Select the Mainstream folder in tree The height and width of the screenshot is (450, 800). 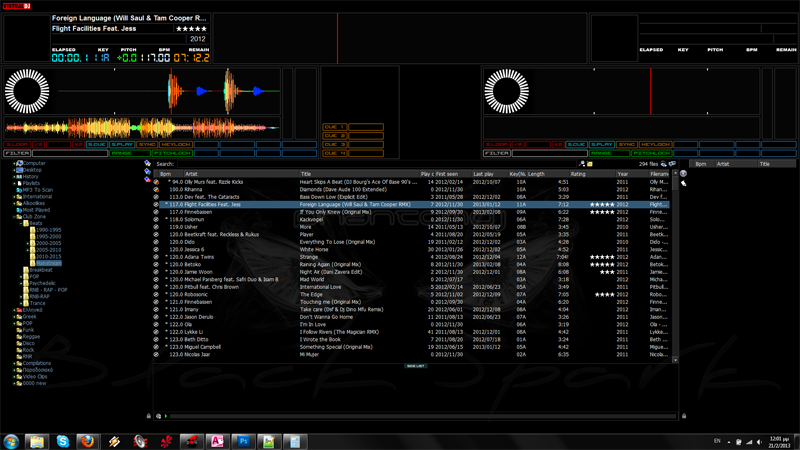click(48, 263)
